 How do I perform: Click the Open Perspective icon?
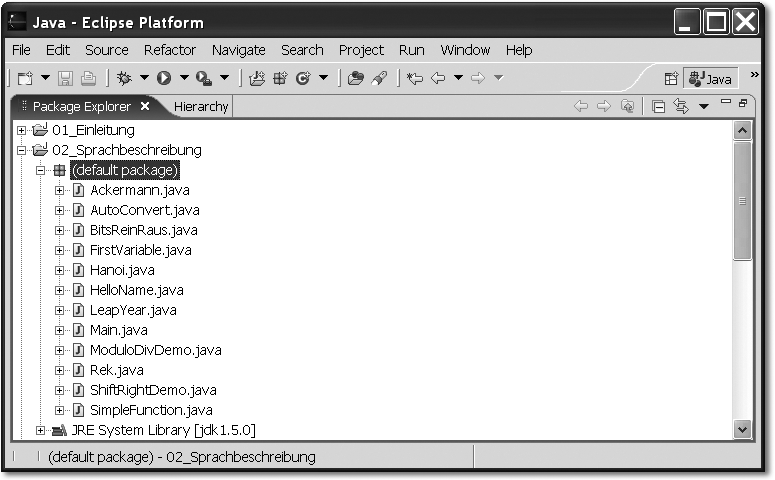pyautogui.click(x=671, y=79)
